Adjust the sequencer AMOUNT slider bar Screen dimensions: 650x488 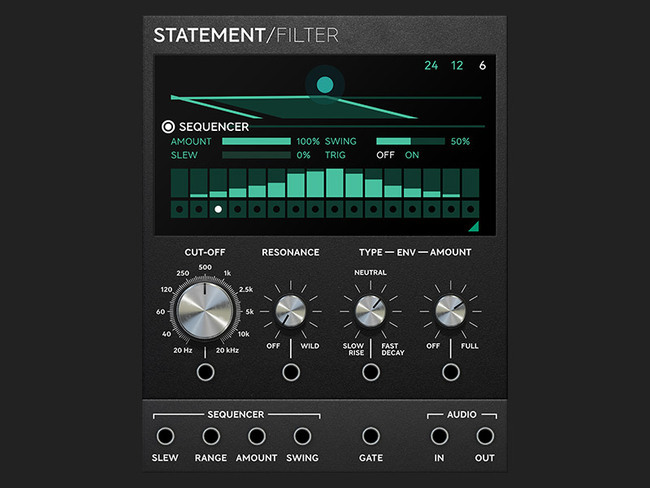[x=256, y=141]
